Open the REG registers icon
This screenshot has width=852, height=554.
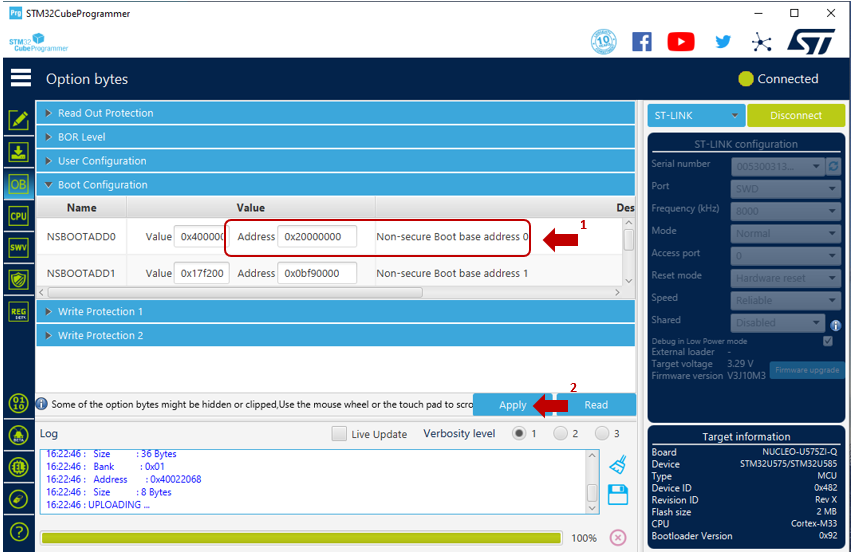click(x=18, y=312)
